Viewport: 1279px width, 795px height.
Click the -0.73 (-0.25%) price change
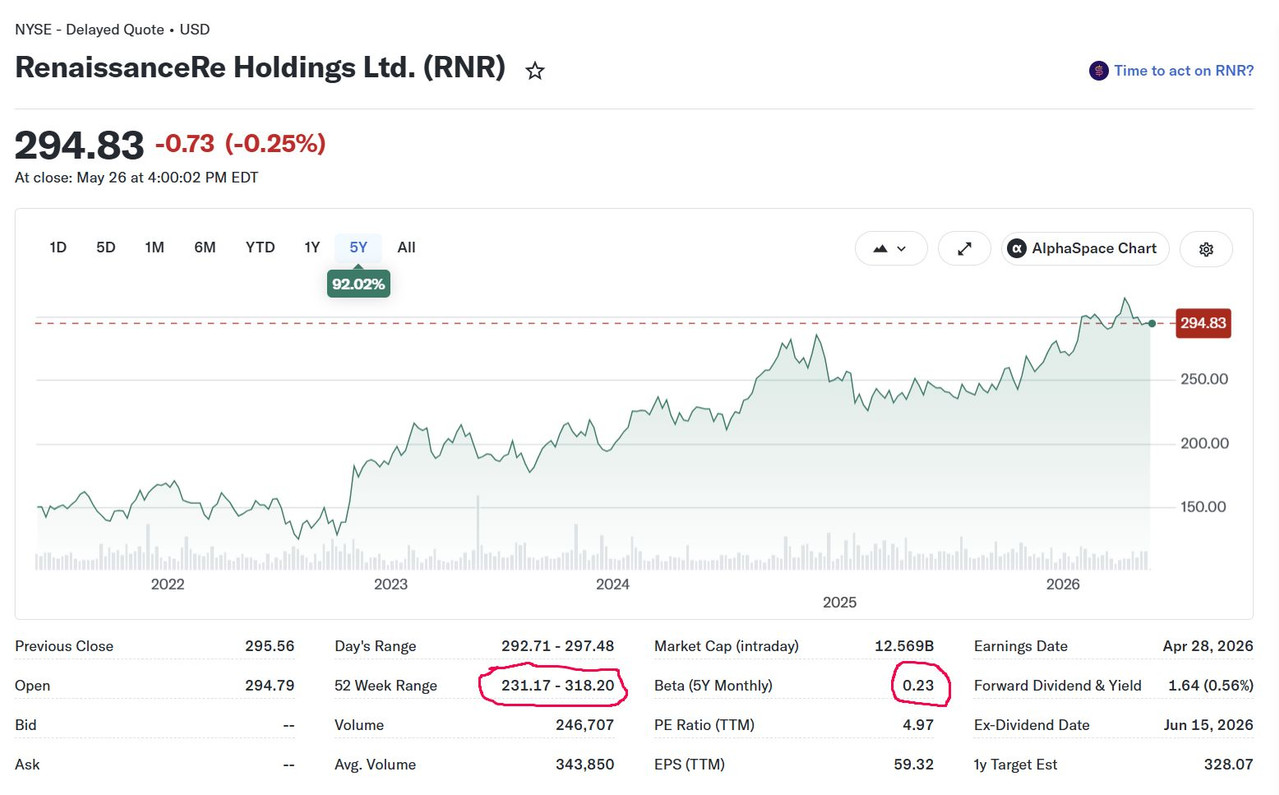click(240, 144)
